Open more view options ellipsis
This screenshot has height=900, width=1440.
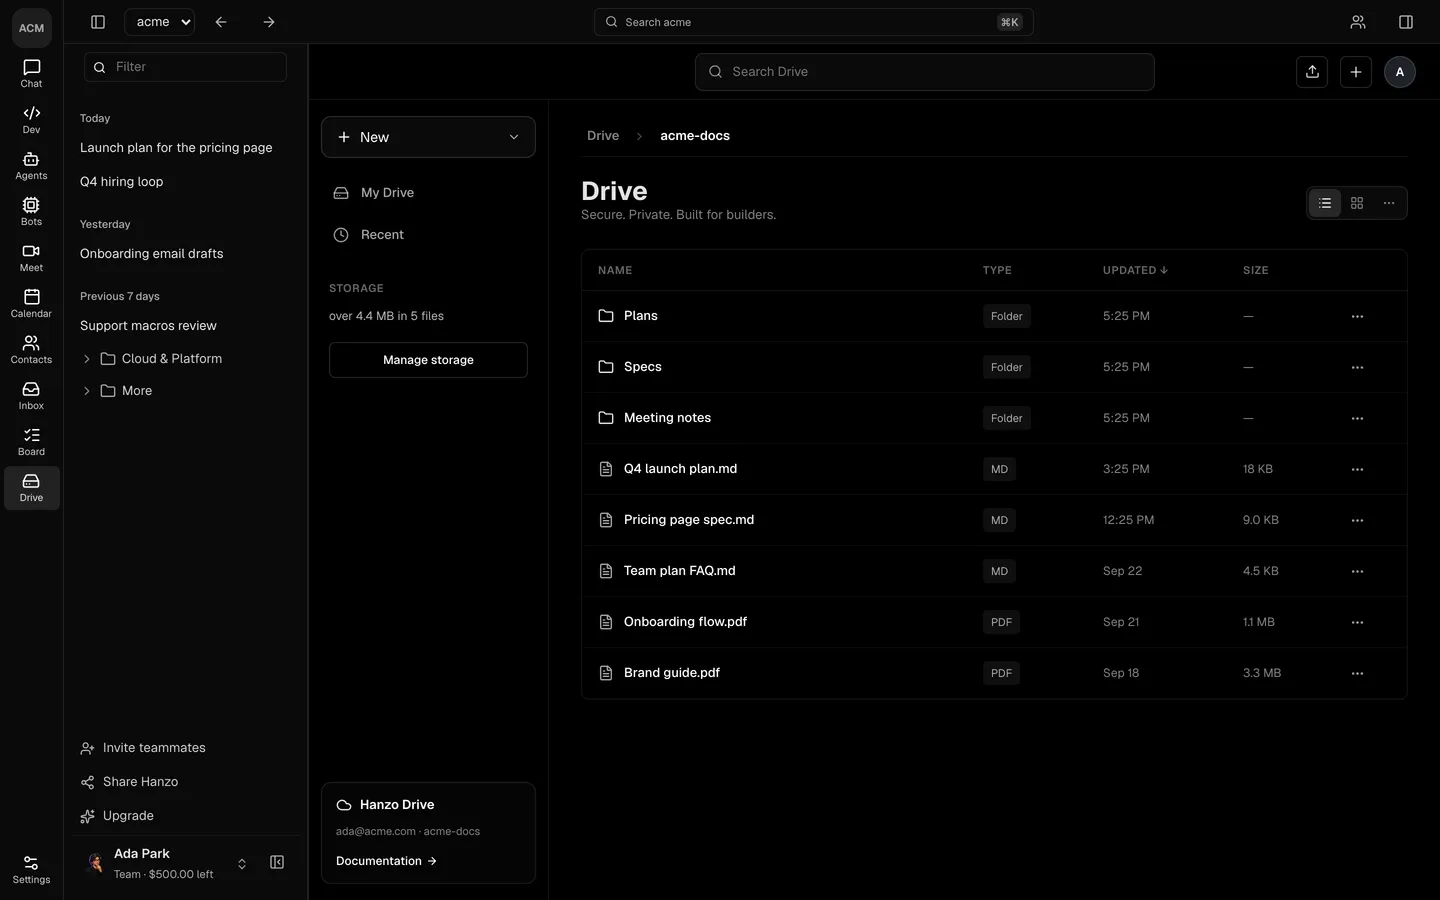(x=1389, y=203)
